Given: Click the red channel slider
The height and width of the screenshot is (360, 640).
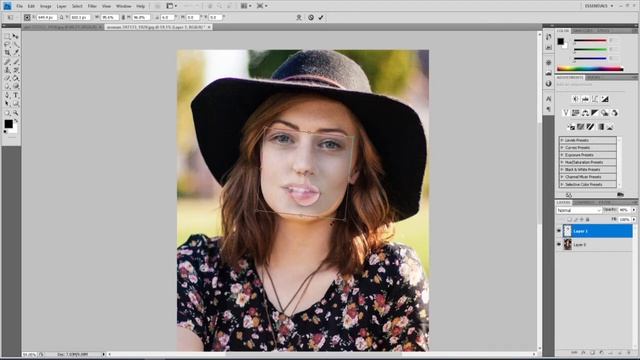Looking at the screenshot, I should click(x=590, y=41).
